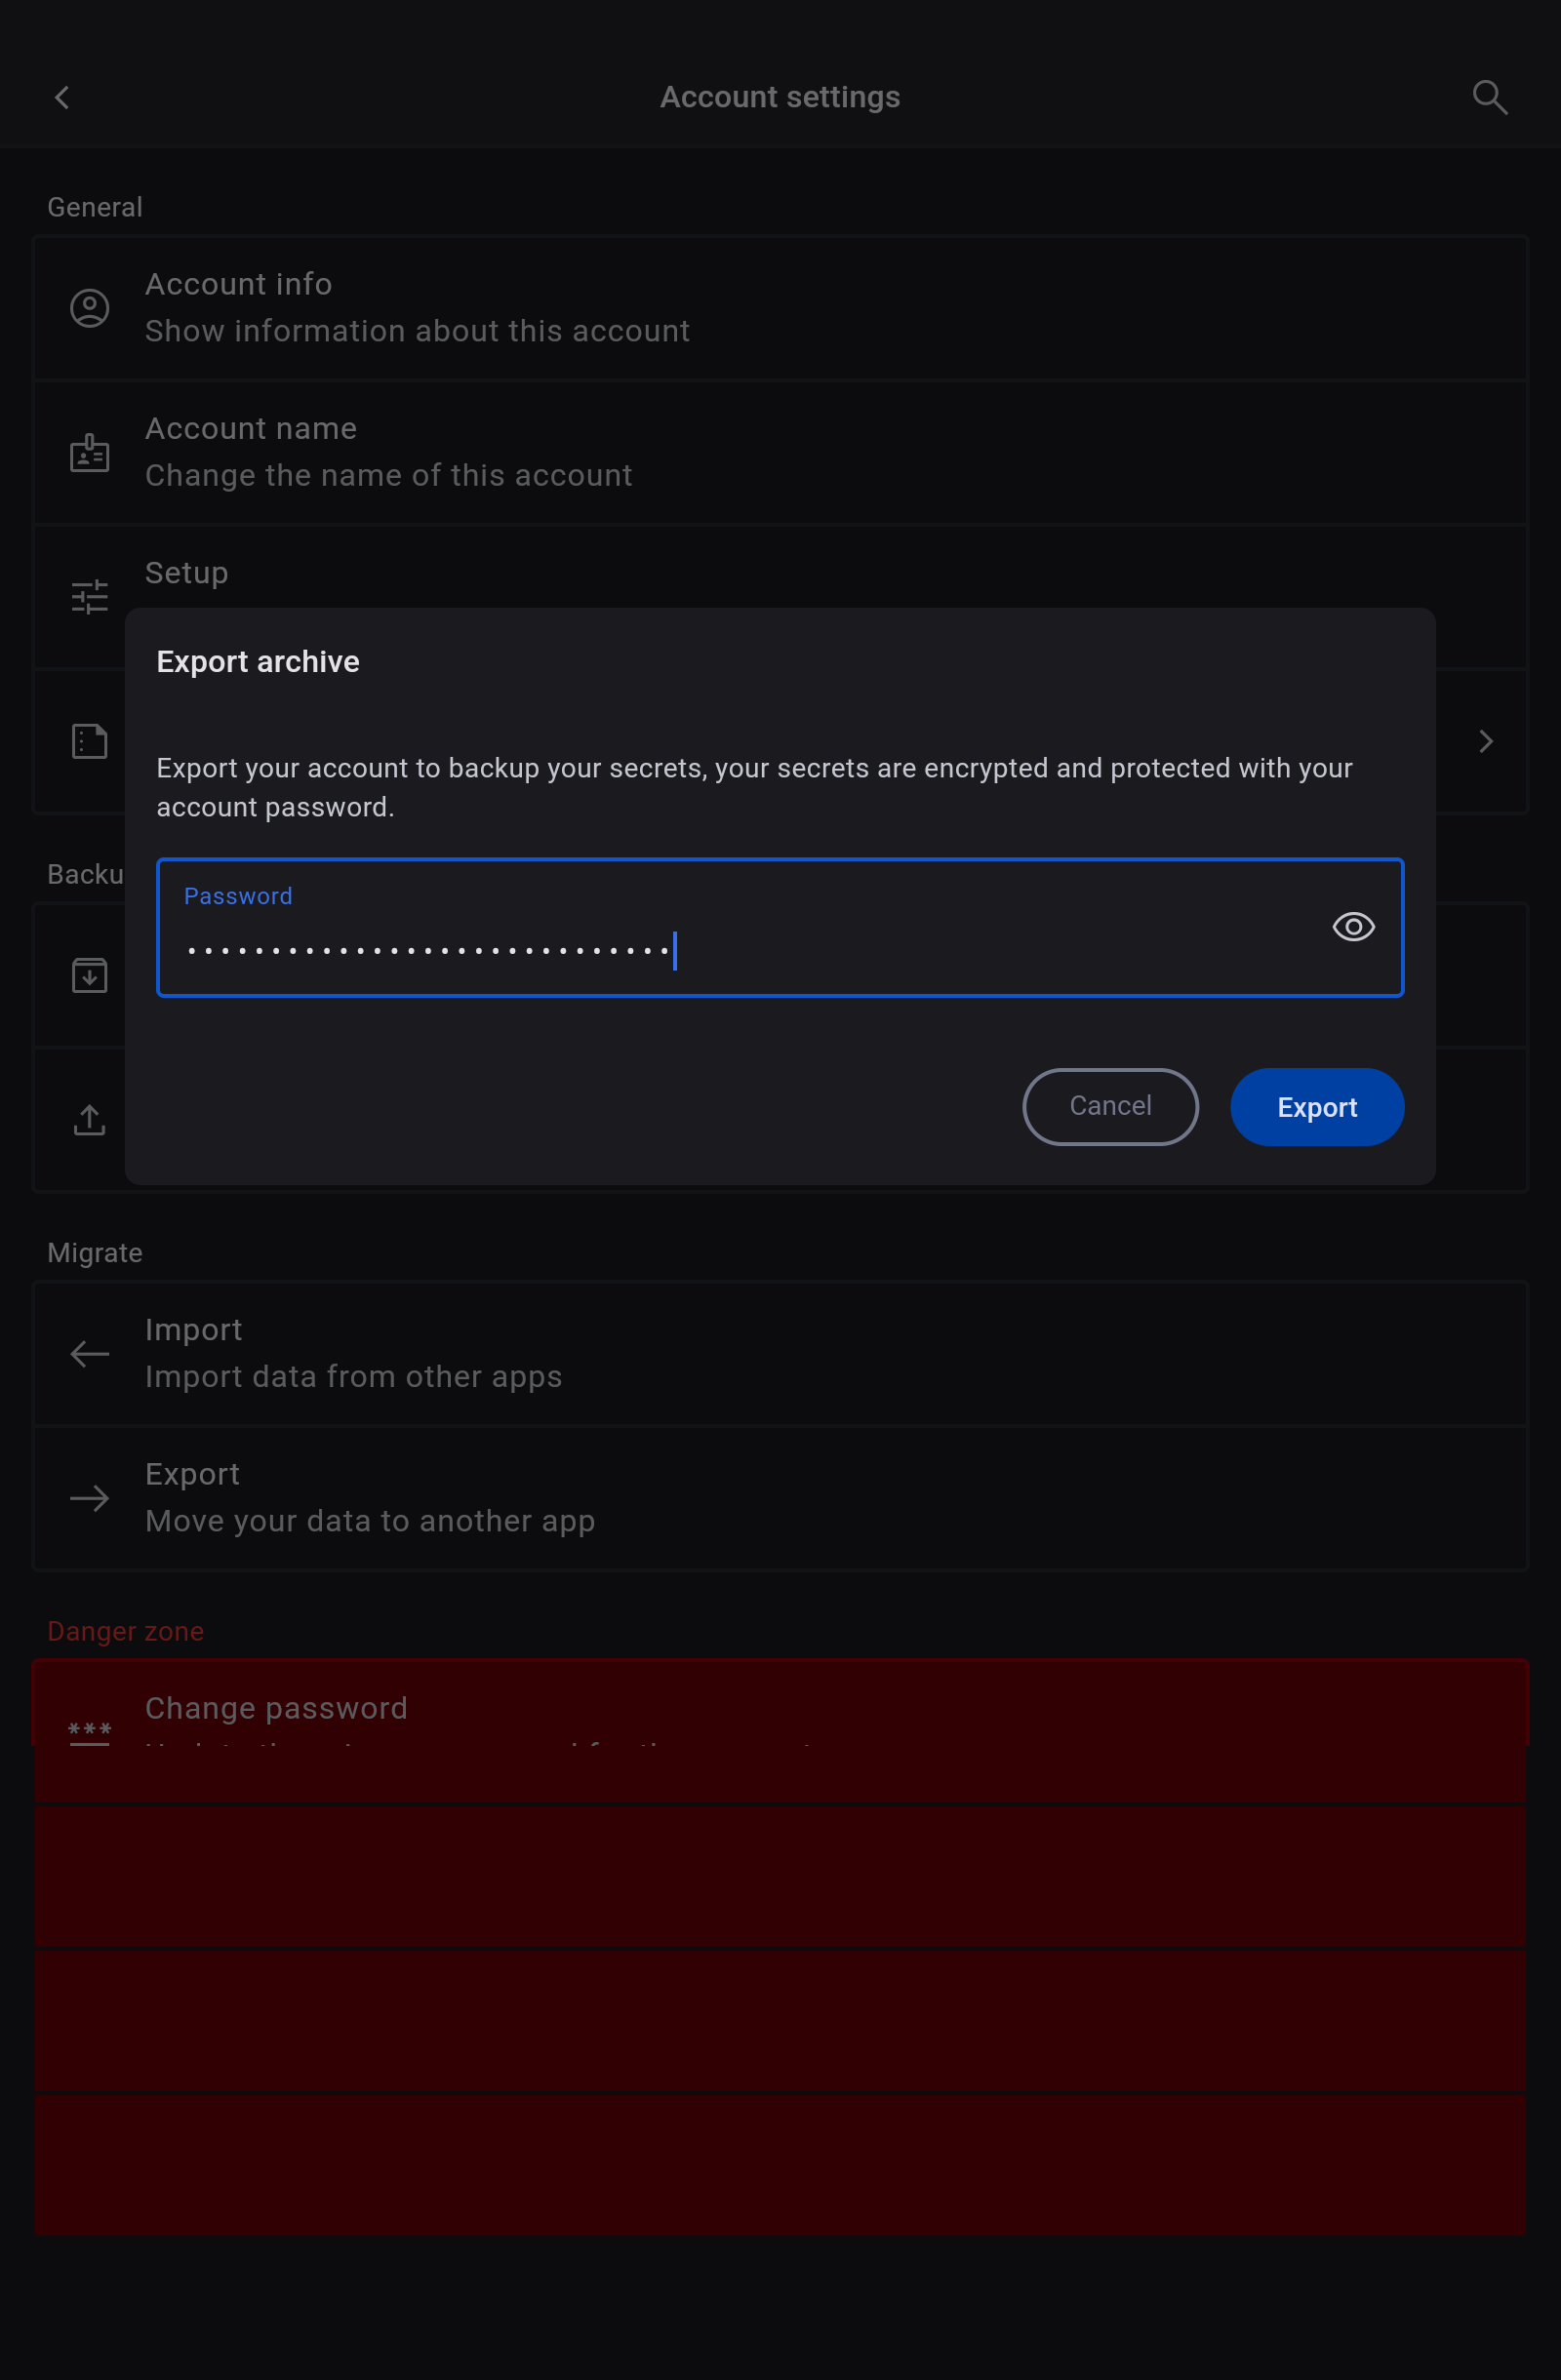
Task: Click the Account name badge icon
Action: pyautogui.click(x=90, y=453)
